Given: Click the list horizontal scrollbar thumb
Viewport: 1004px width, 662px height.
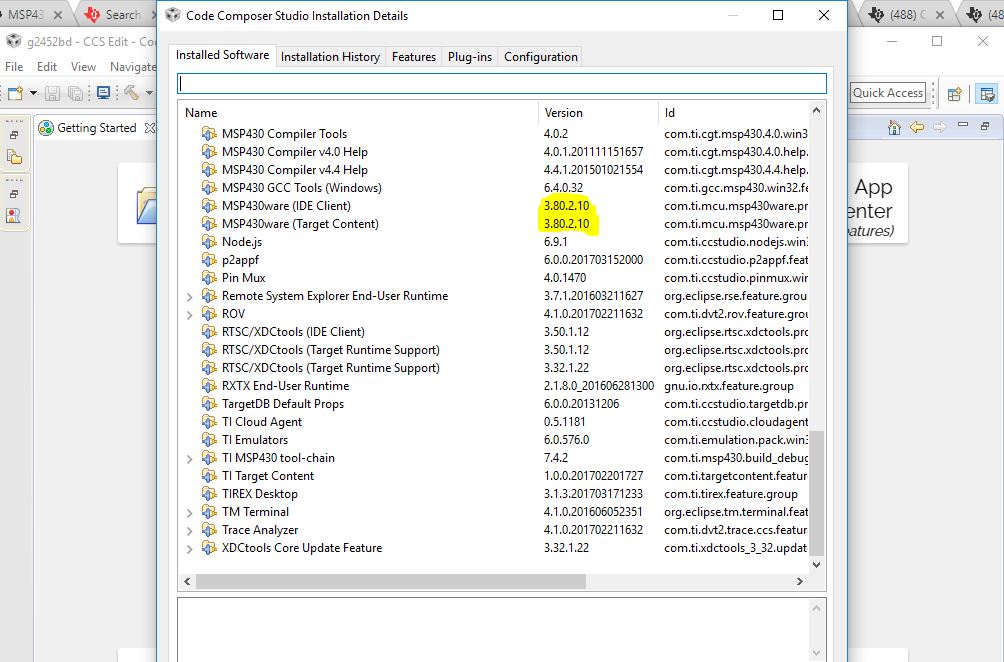Looking at the screenshot, I should (x=391, y=581).
